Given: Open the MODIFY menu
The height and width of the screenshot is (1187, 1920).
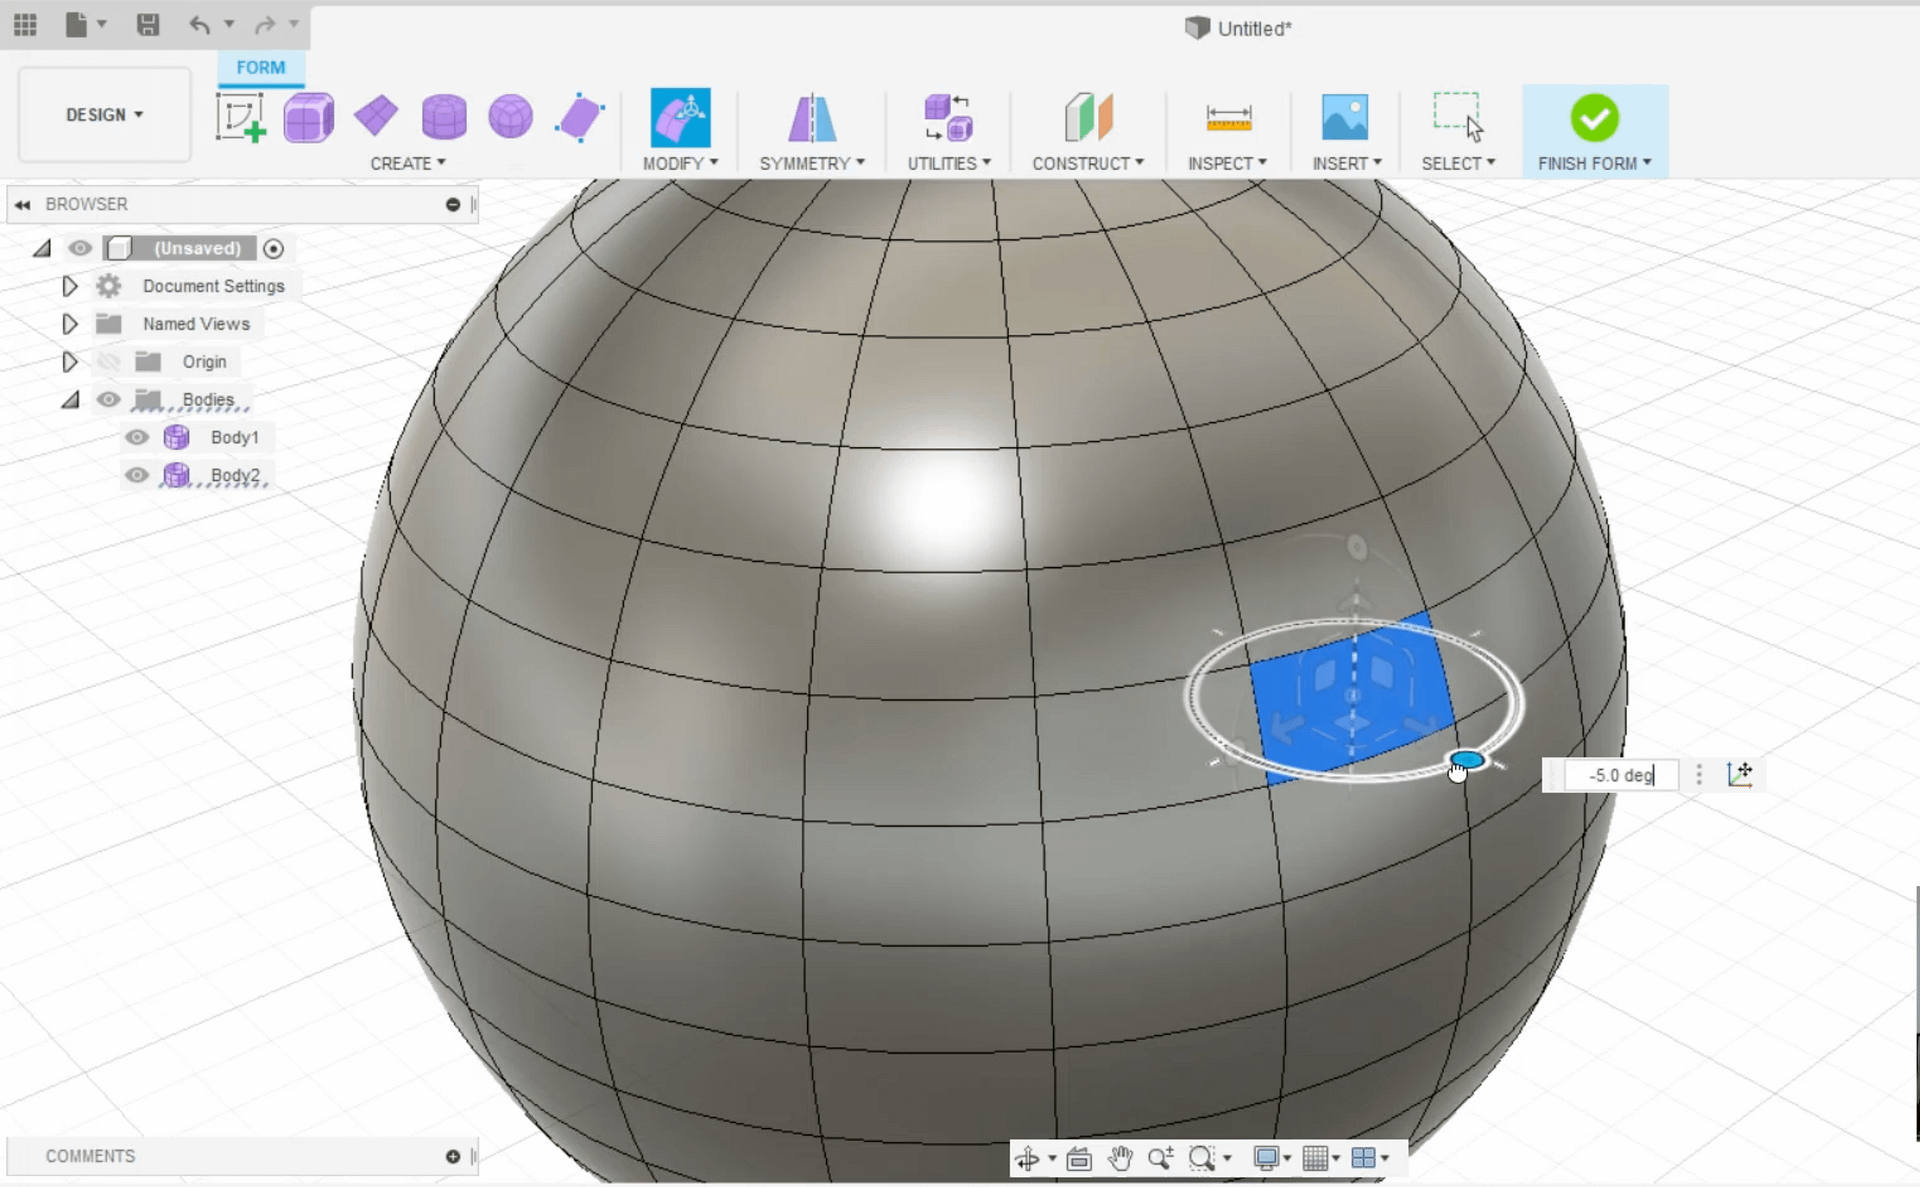Looking at the screenshot, I should click(680, 163).
